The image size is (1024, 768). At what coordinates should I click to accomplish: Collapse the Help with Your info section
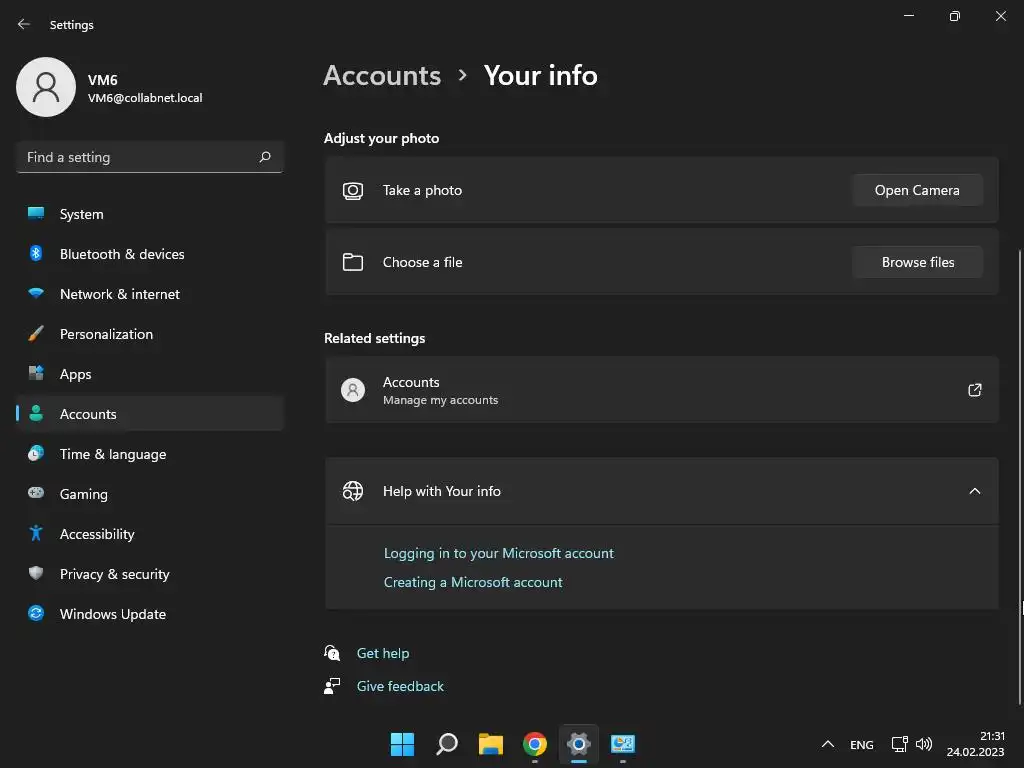tap(974, 491)
